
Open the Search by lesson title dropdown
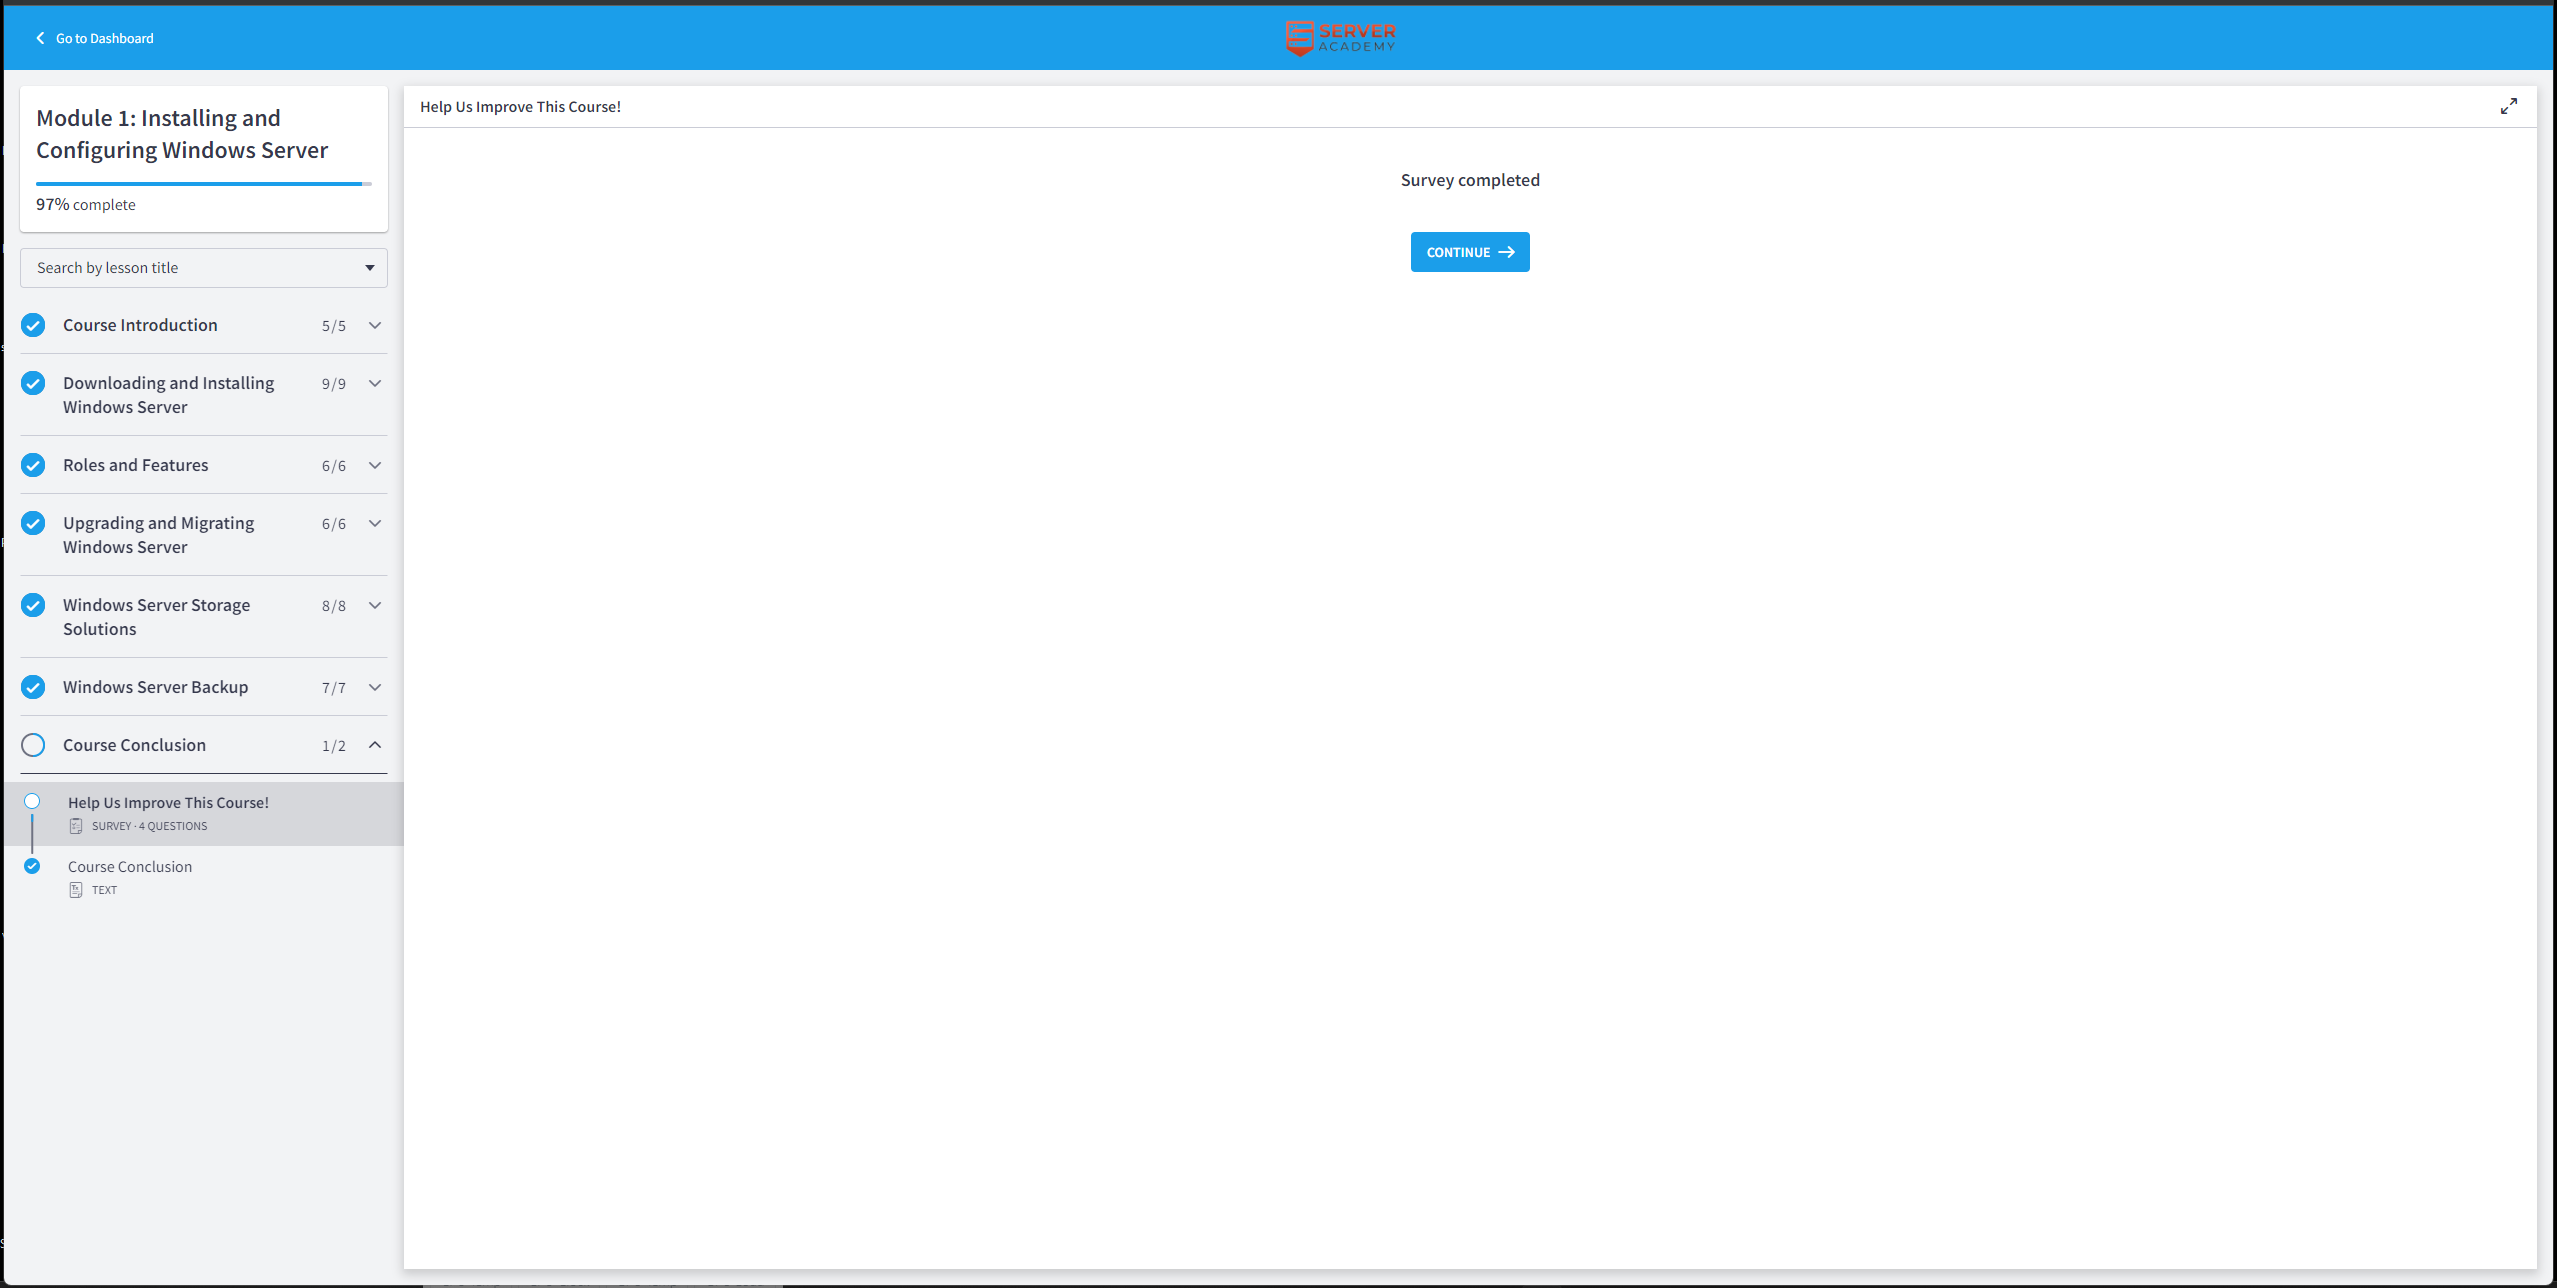(204, 268)
